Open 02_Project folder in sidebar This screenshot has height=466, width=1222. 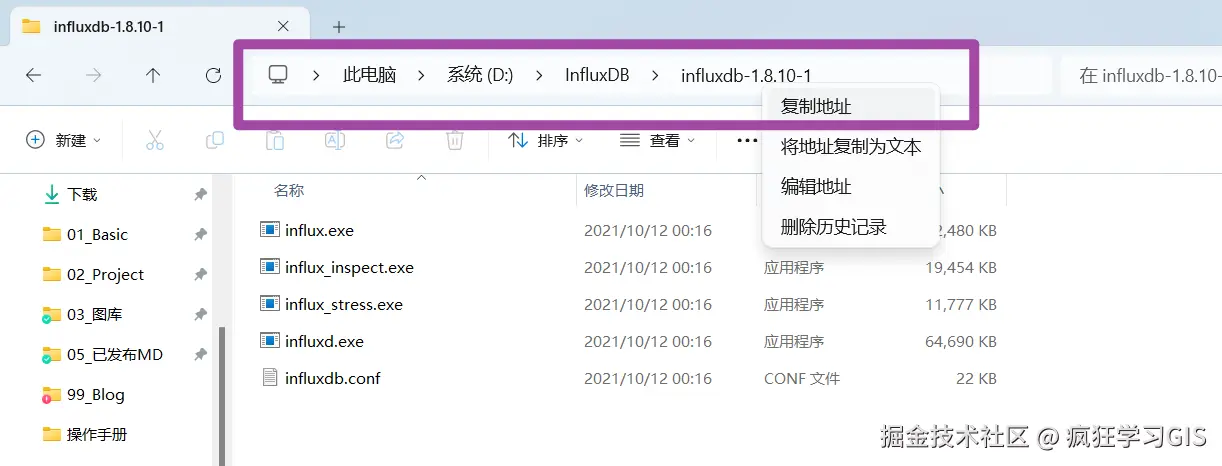click(x=105, y=274)
